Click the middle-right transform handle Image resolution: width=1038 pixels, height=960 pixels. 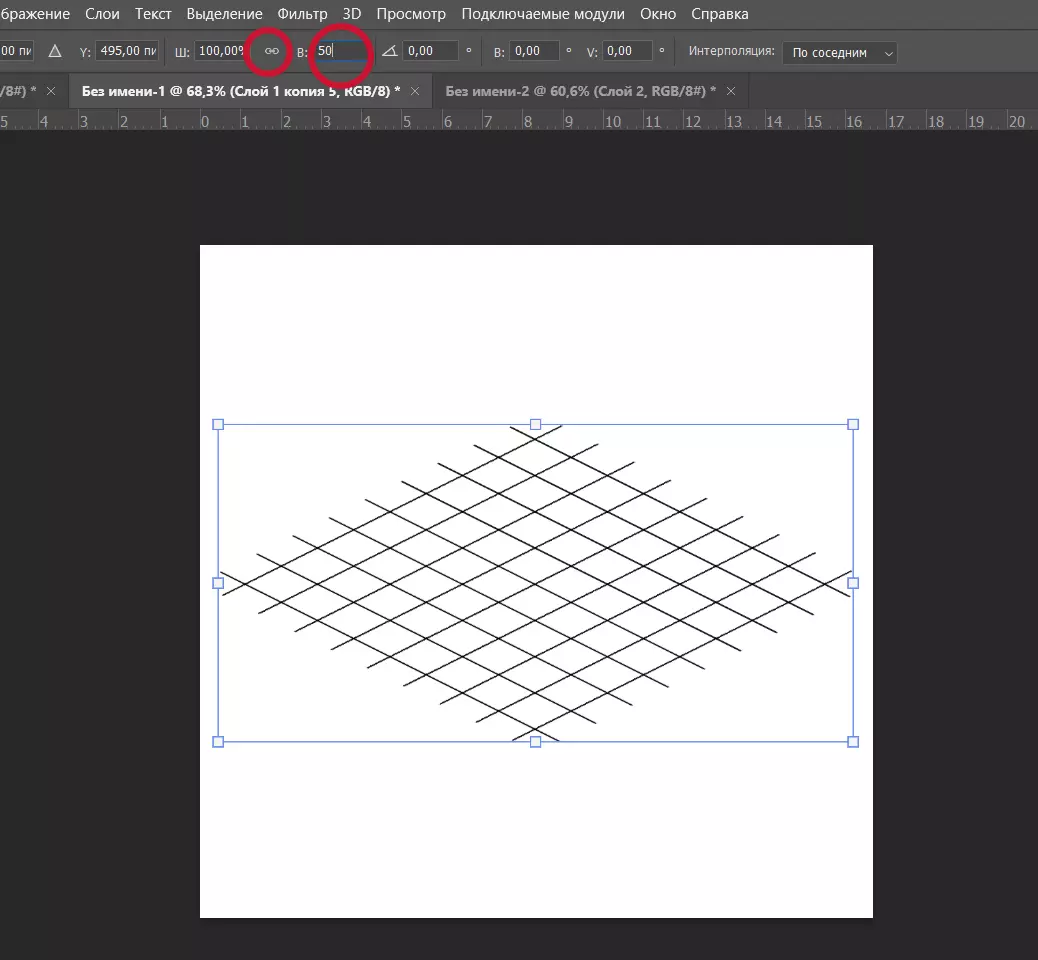point(853,583)
